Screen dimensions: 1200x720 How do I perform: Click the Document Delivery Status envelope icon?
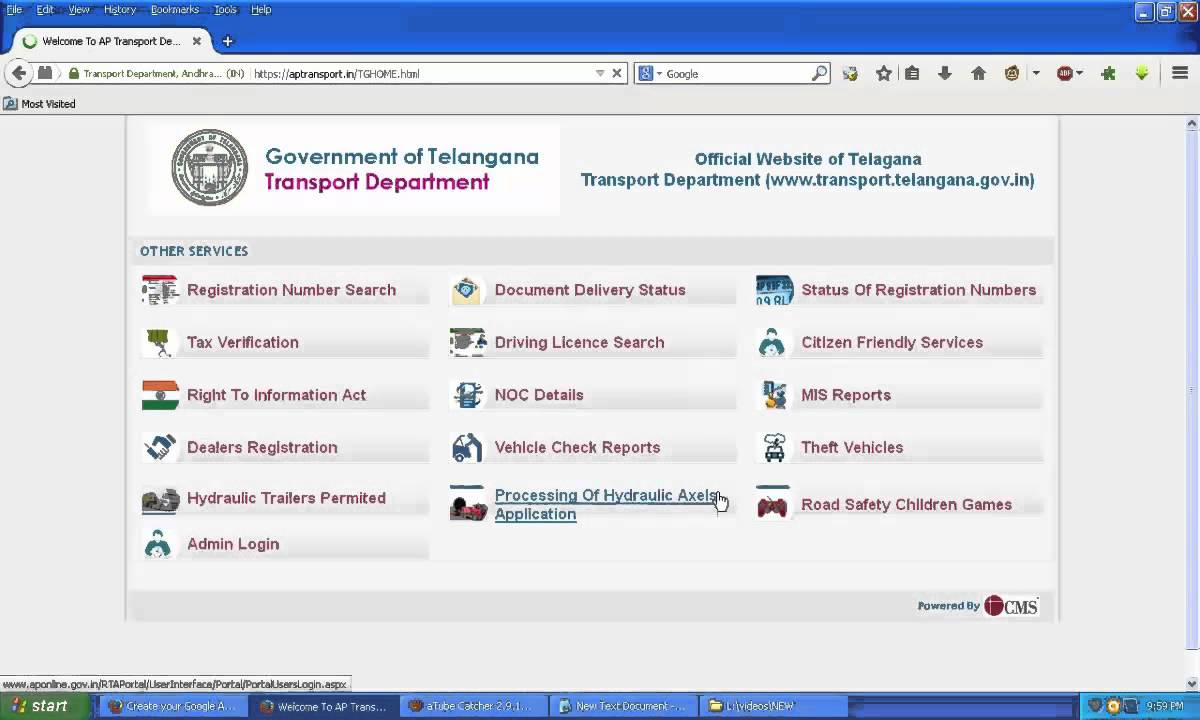(x=467, y=290)
